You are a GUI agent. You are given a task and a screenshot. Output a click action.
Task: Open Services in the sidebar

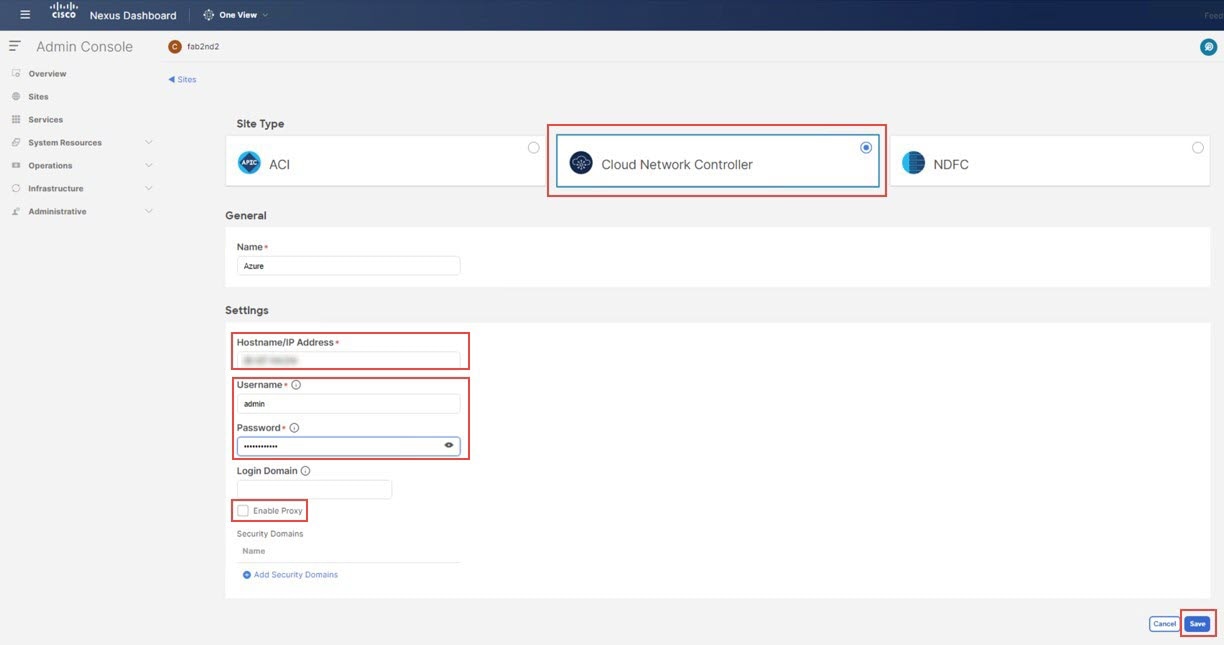click(45, 120)
